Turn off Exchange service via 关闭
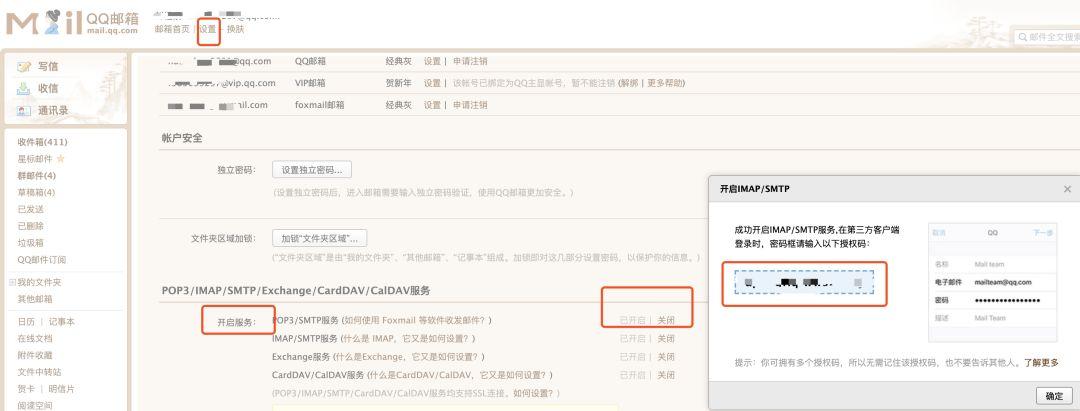 [x=665, y=357]
